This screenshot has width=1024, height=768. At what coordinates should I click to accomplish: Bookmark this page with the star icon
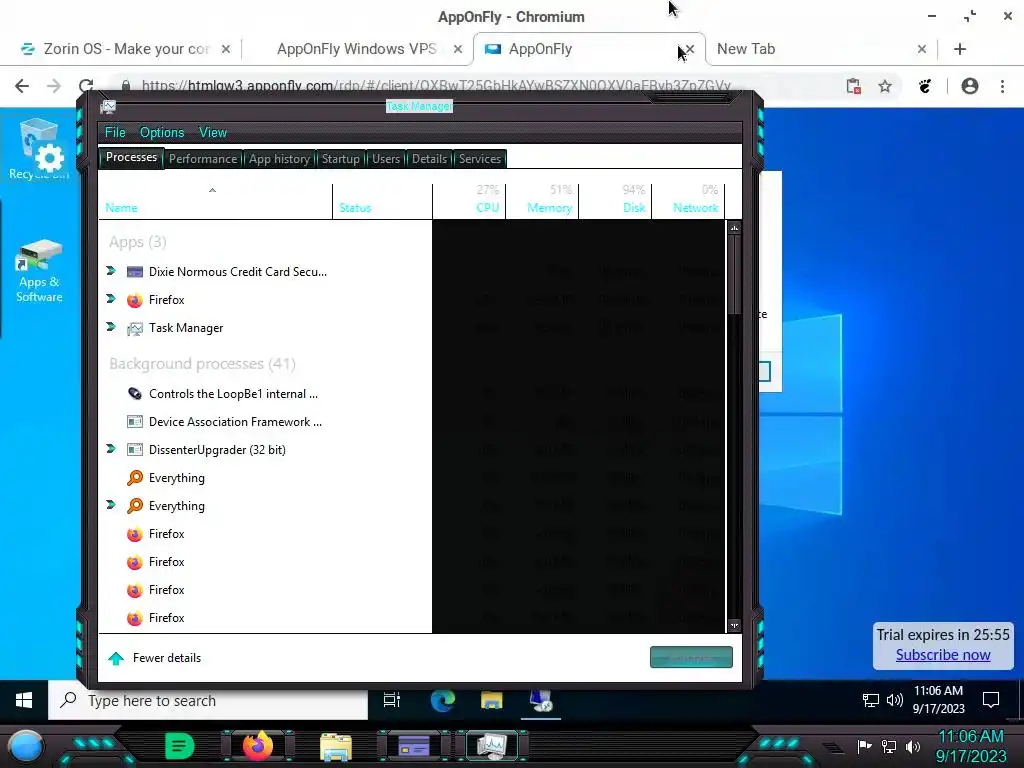885,86
